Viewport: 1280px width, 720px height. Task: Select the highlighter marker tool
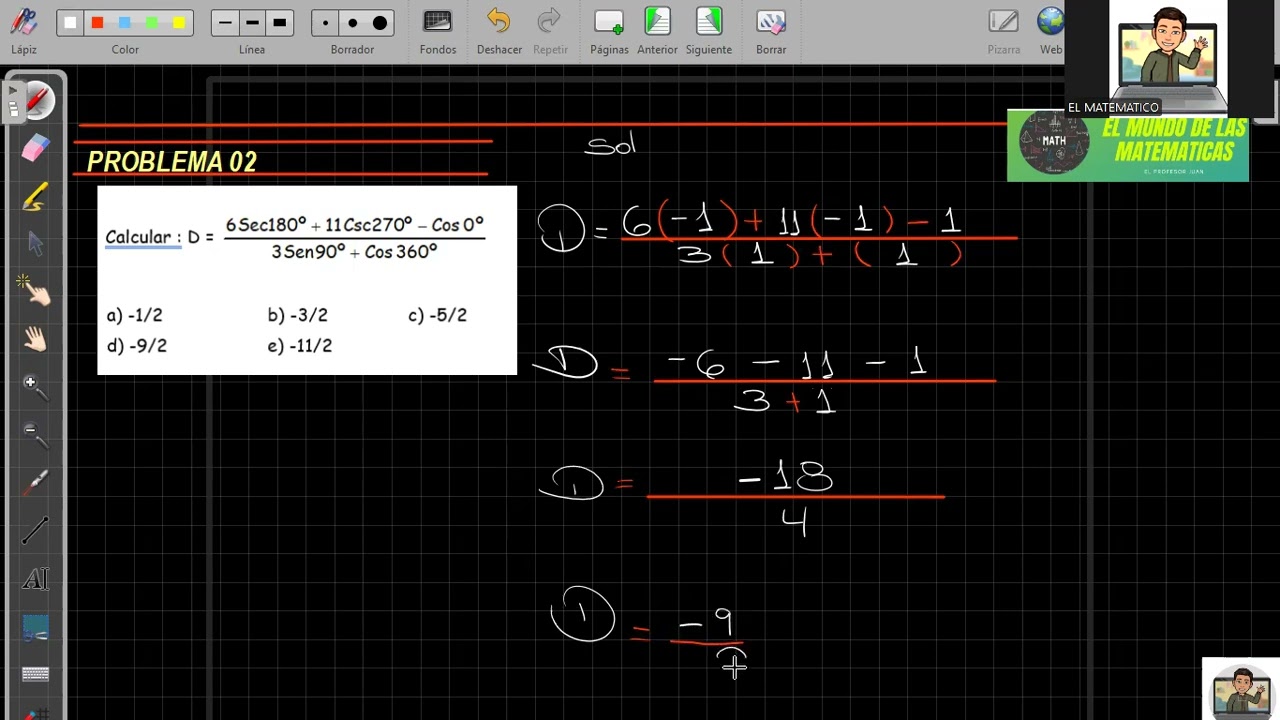[35, 196]
